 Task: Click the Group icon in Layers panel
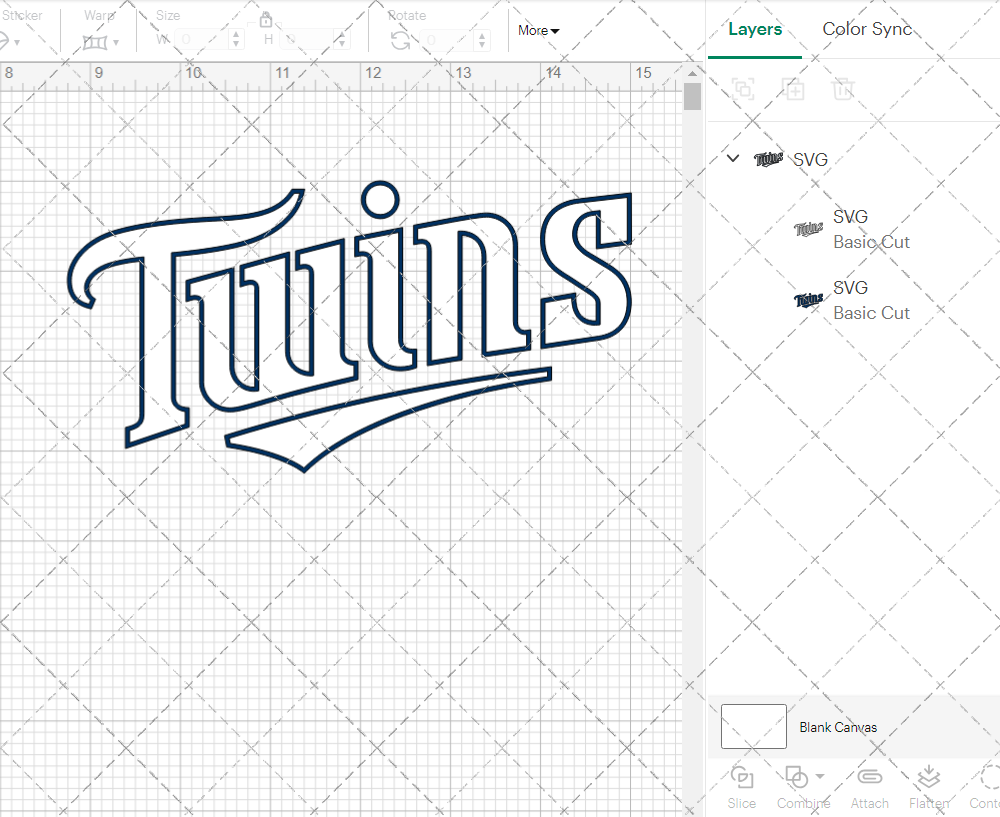743,89
